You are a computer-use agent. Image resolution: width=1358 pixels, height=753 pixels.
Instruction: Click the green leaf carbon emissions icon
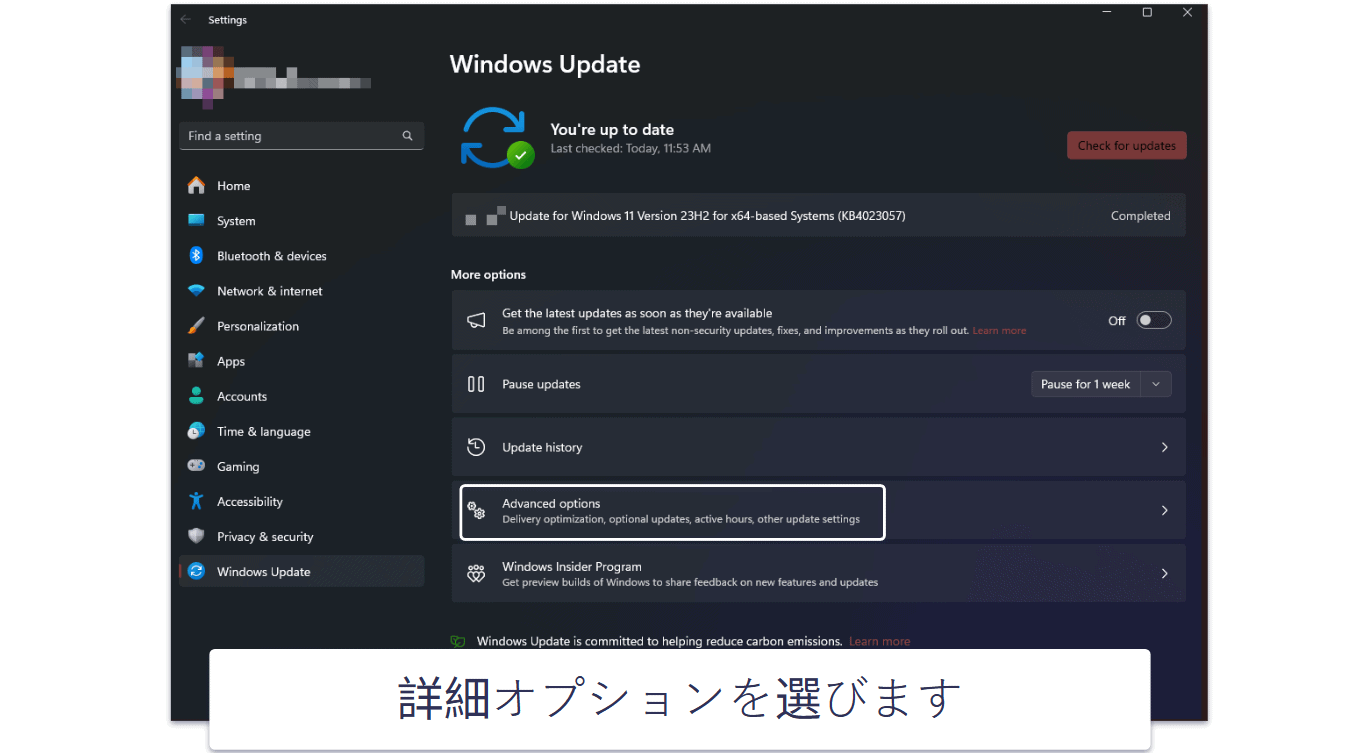pos(458,641)
